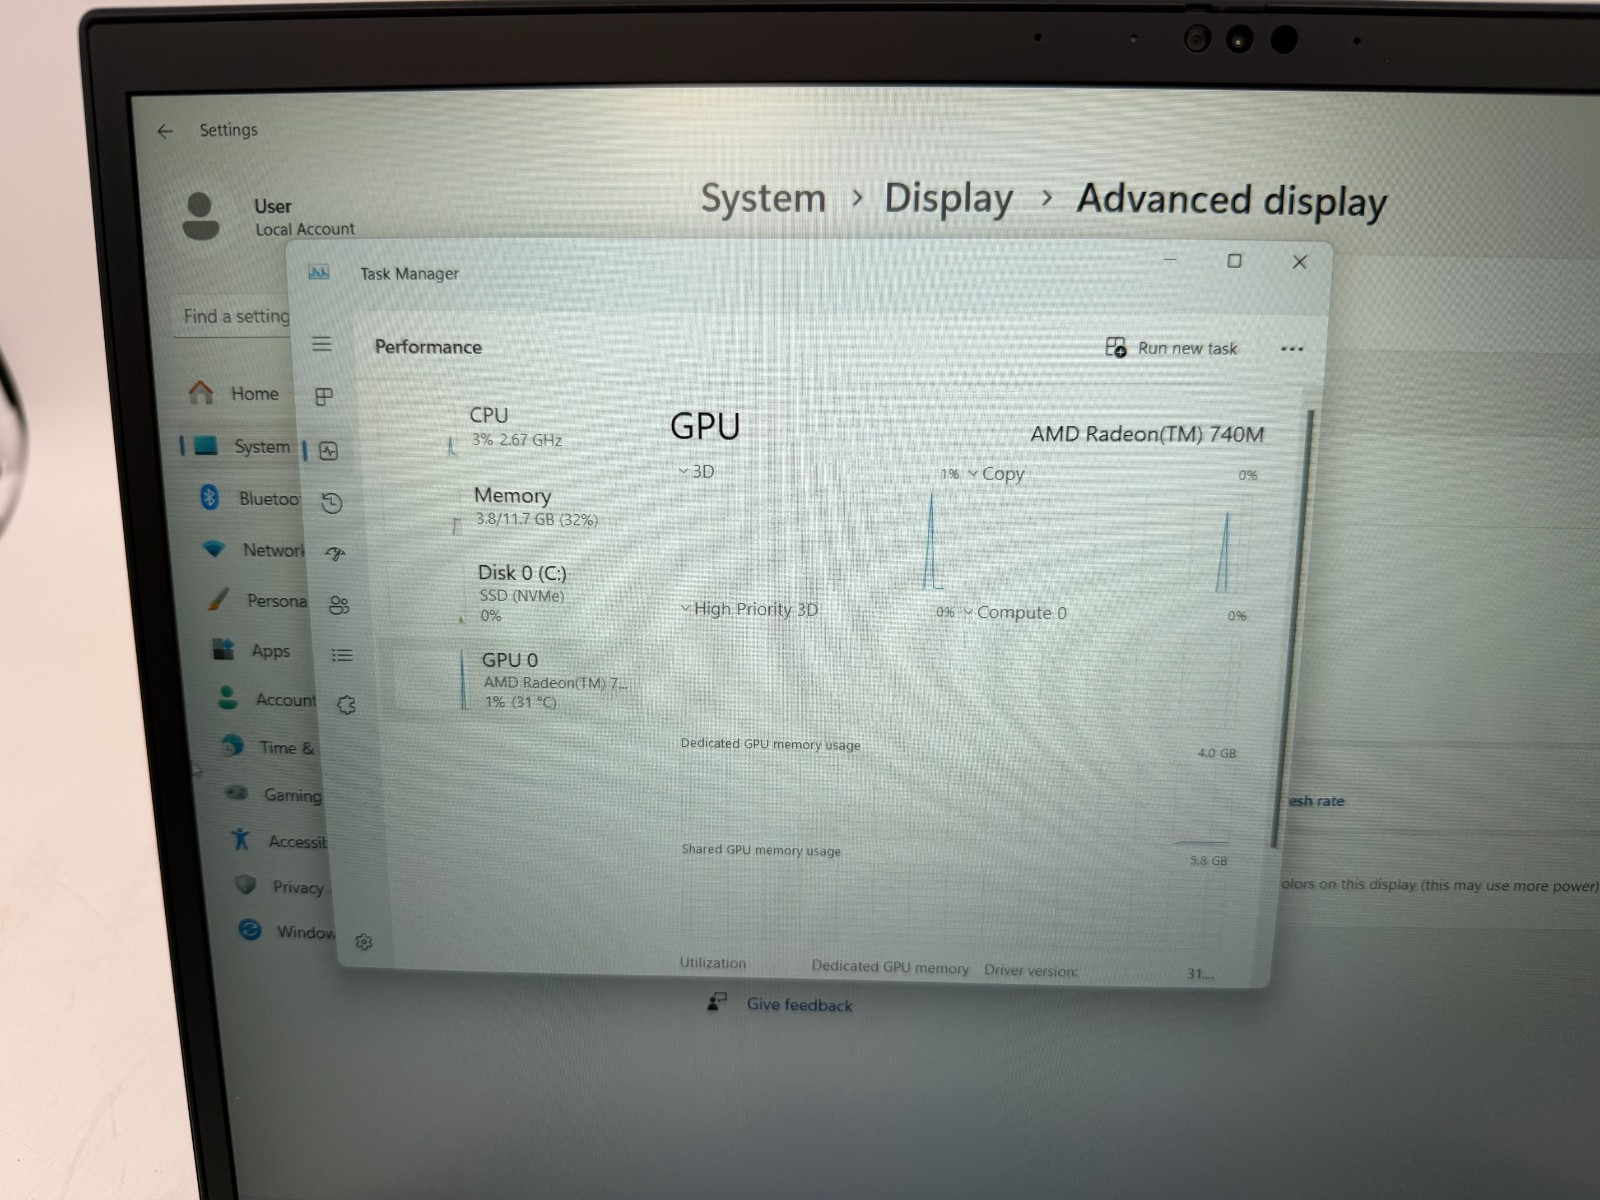Click the Task Manager vertical scrollbar
This screenshot has width=1600, height=1200.
[x=1291, y=630]
